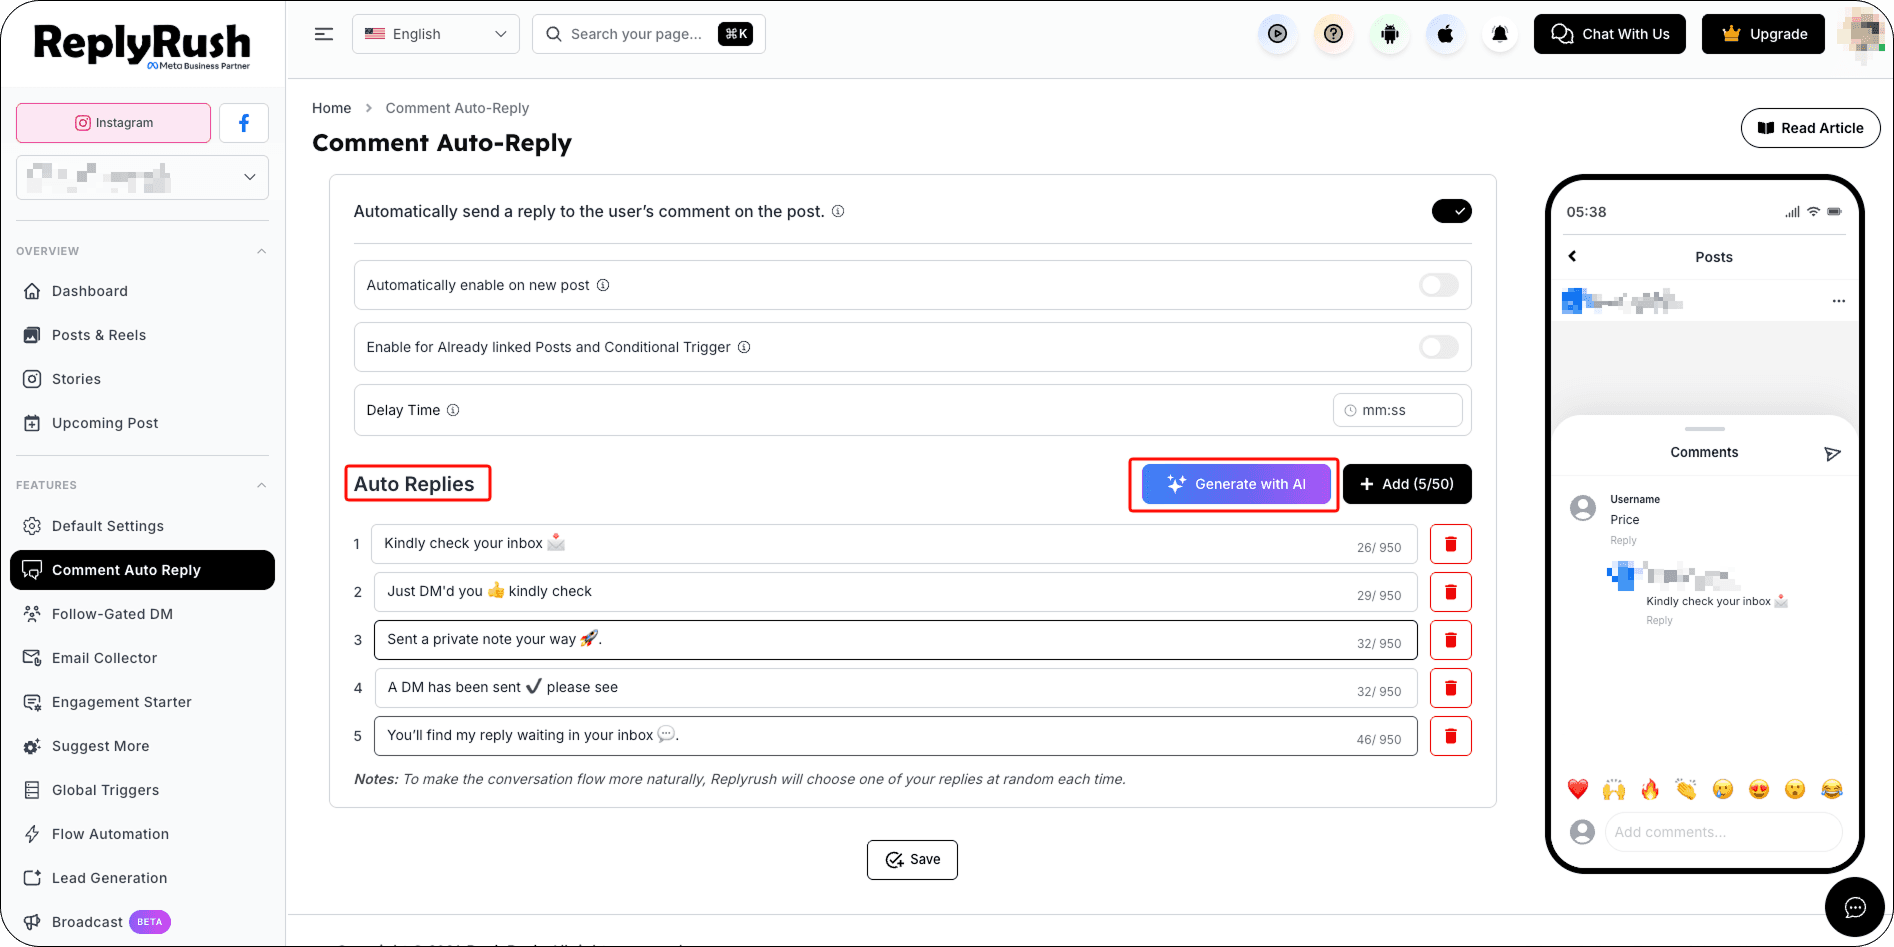1894x947 pixels.
Task: Open the three-dot menu in phone preview
Action: 1838,301
